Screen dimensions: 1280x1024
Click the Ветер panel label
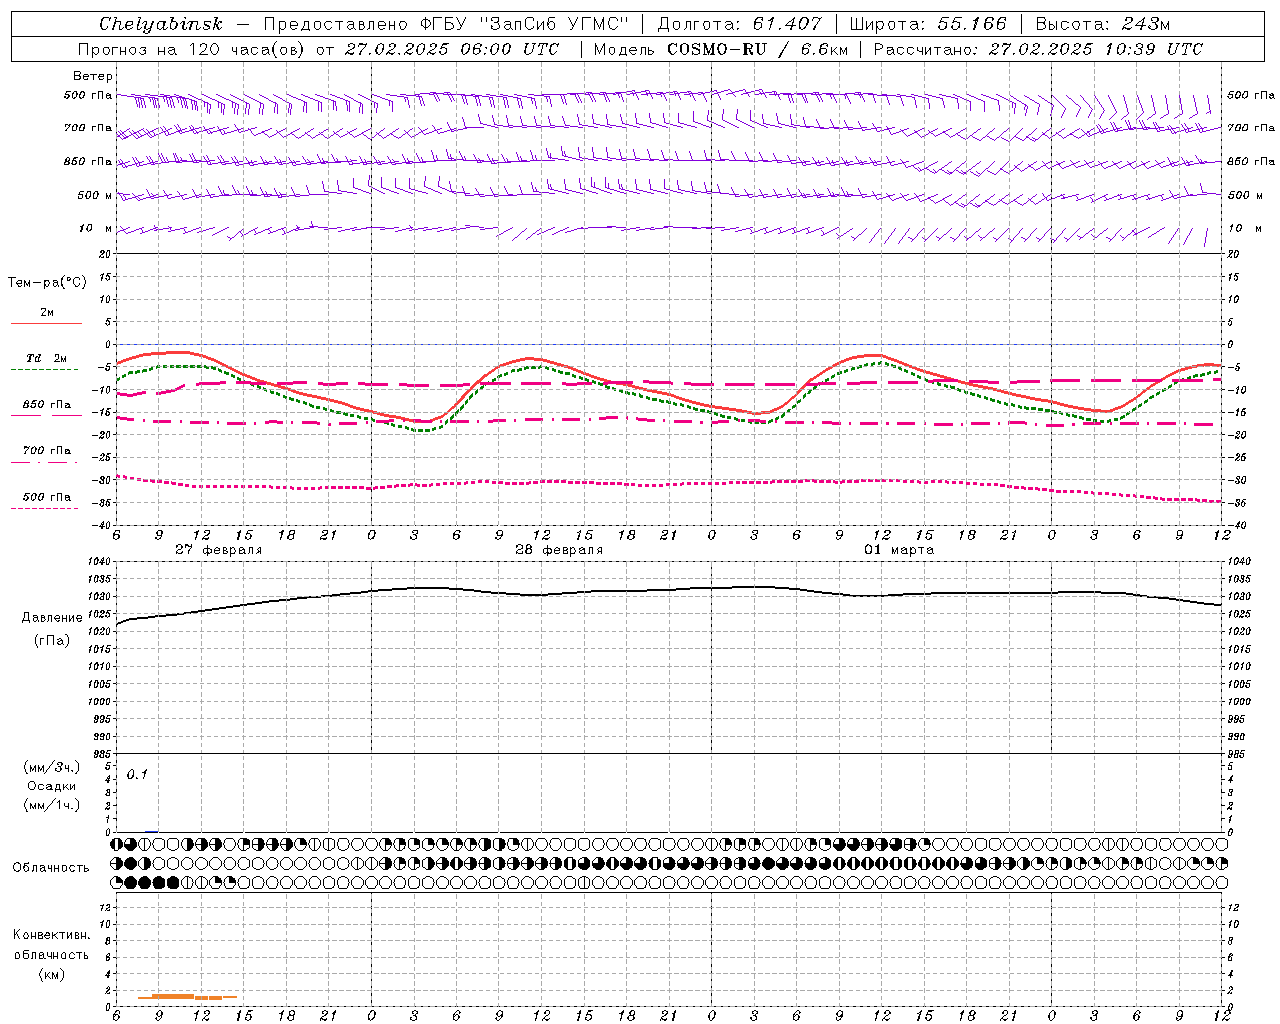92,76
